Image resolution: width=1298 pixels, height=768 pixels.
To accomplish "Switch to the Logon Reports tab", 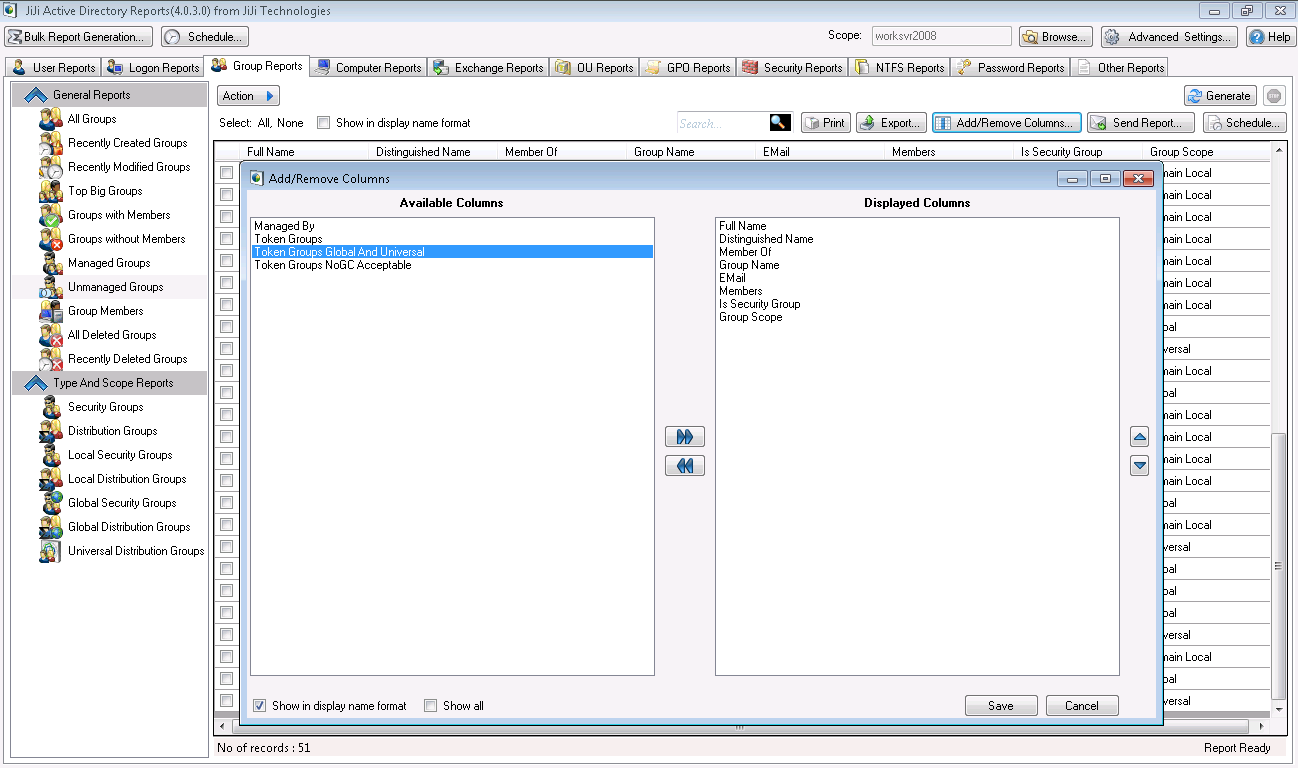I will pyautogui.click(x=153, y=68).
